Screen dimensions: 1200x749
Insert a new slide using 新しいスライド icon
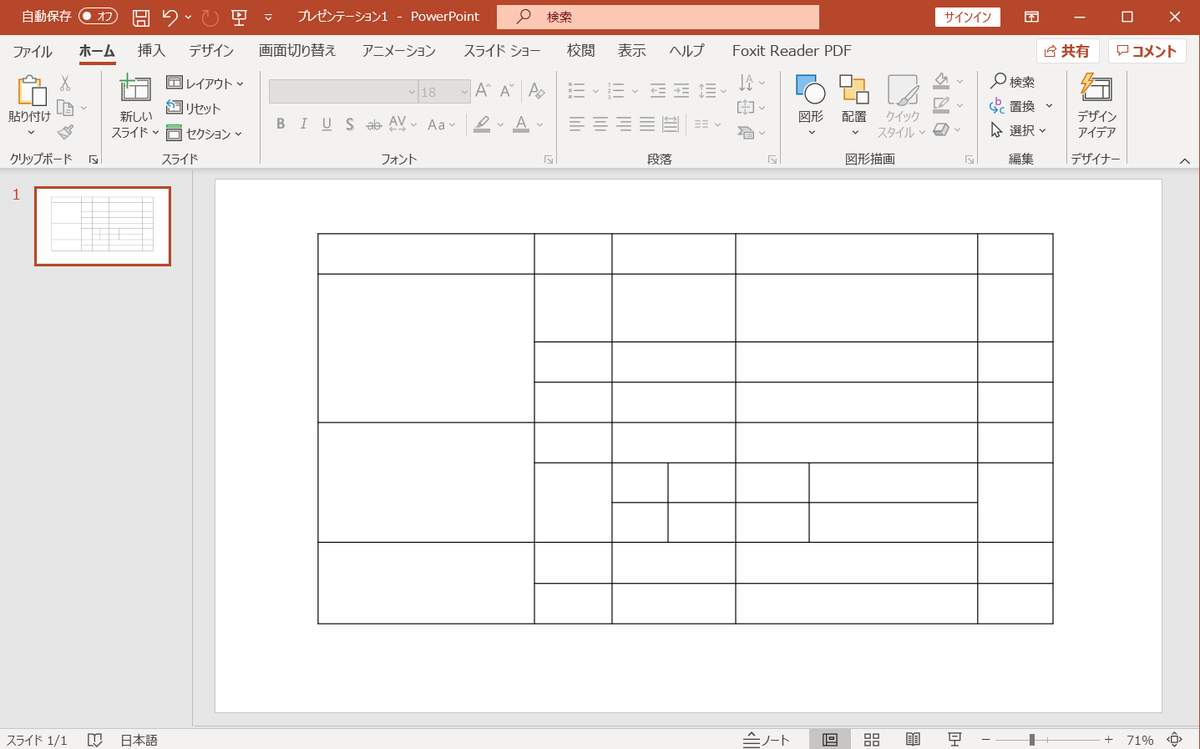(135, 89)
